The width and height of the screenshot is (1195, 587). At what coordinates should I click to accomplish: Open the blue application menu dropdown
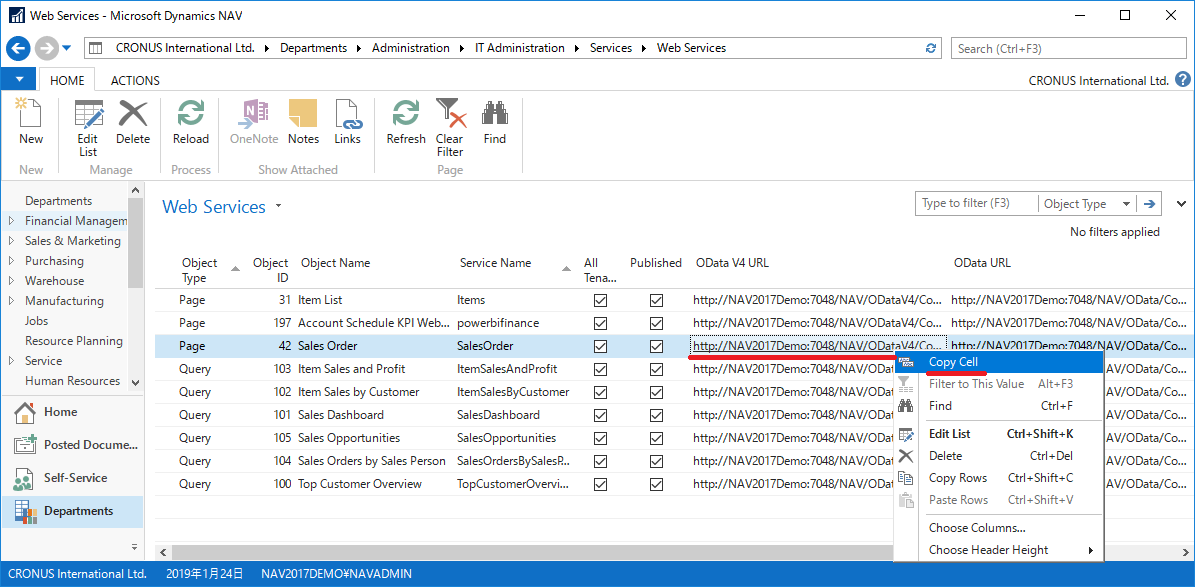[x=18, y=79]
